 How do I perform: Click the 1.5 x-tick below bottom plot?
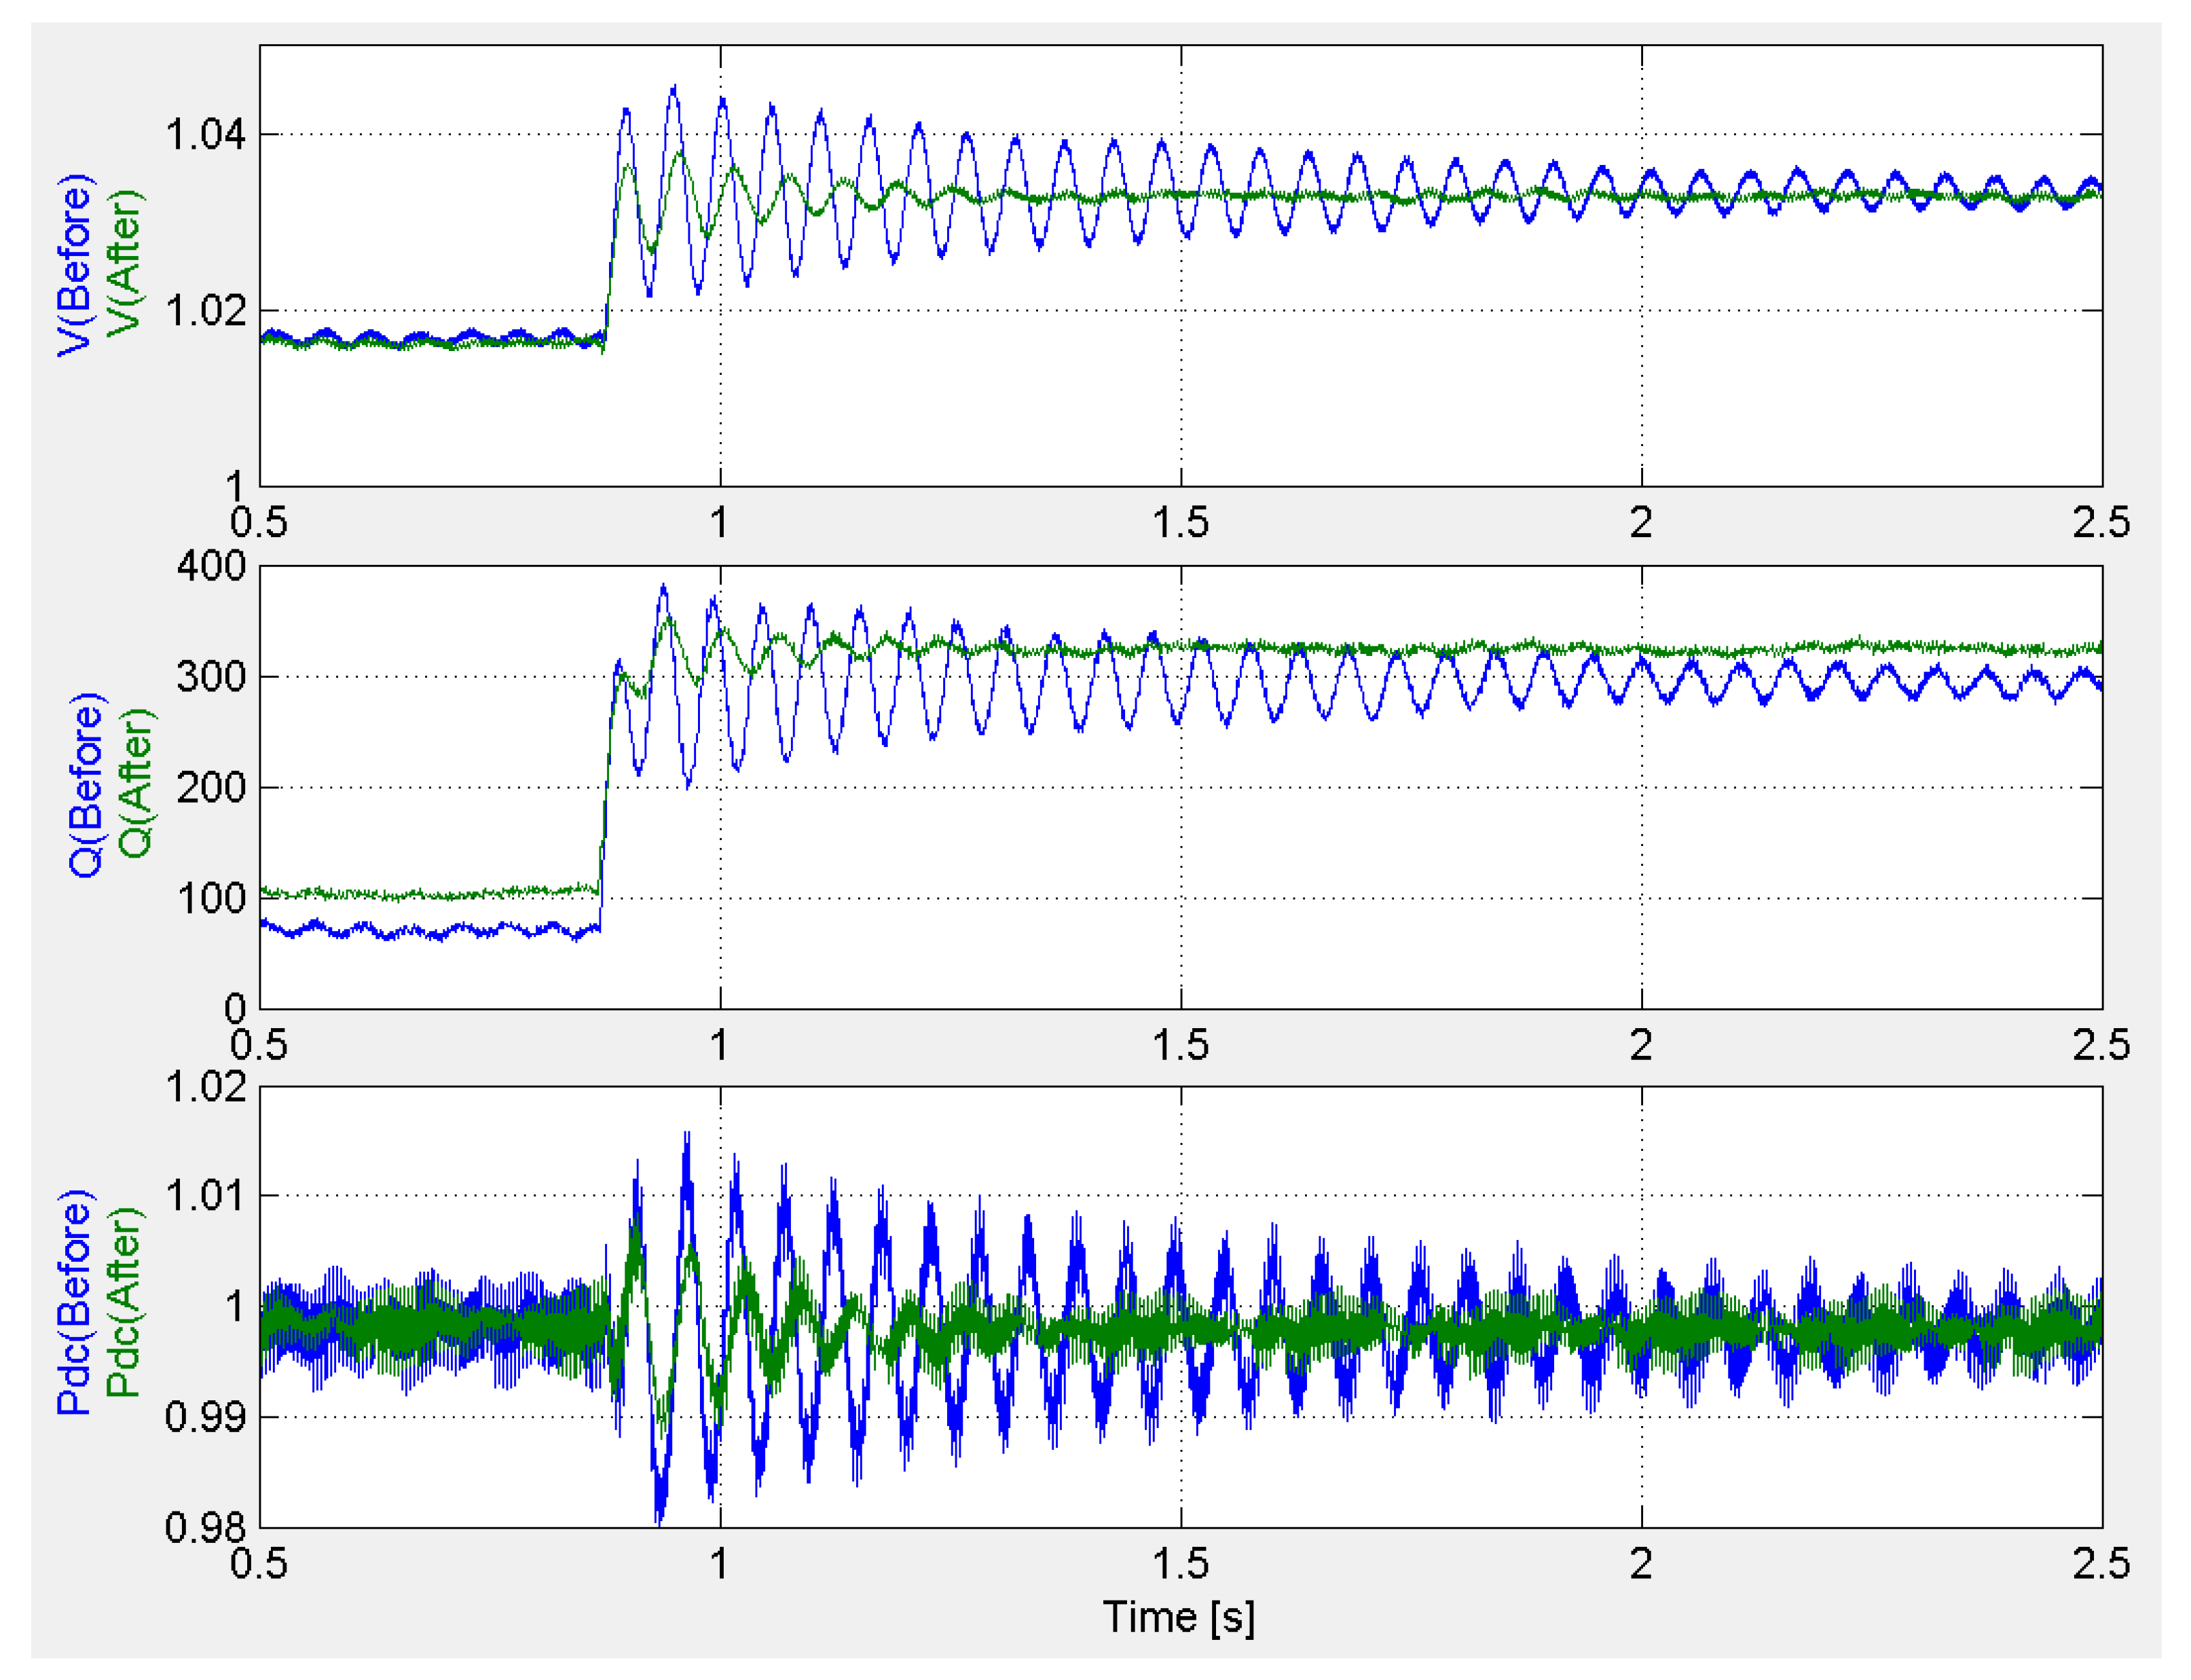pos(1180,1564)
